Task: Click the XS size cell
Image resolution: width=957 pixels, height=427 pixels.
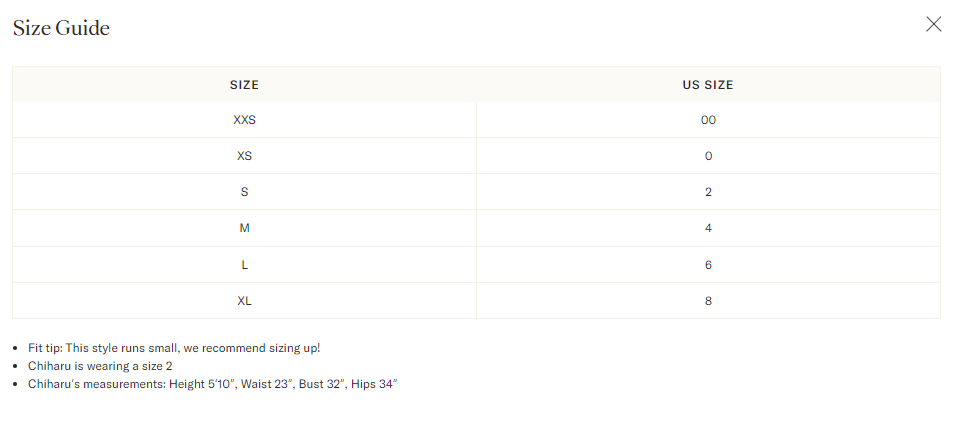Action: pyautogui.click(x=244, y=156)
